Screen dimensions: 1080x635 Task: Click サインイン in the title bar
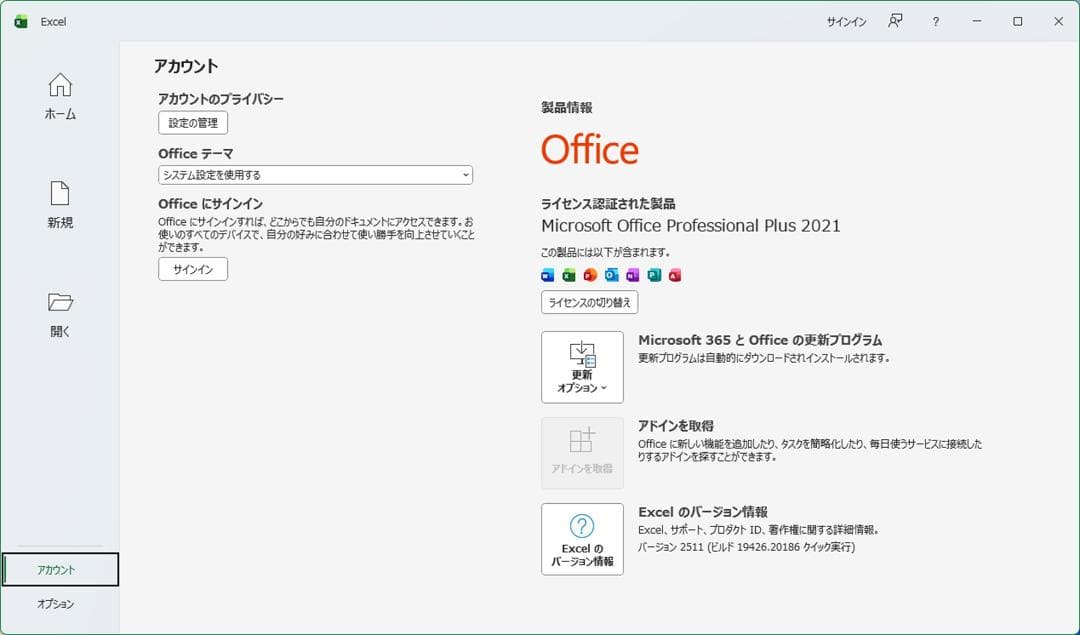click(846, 20)
